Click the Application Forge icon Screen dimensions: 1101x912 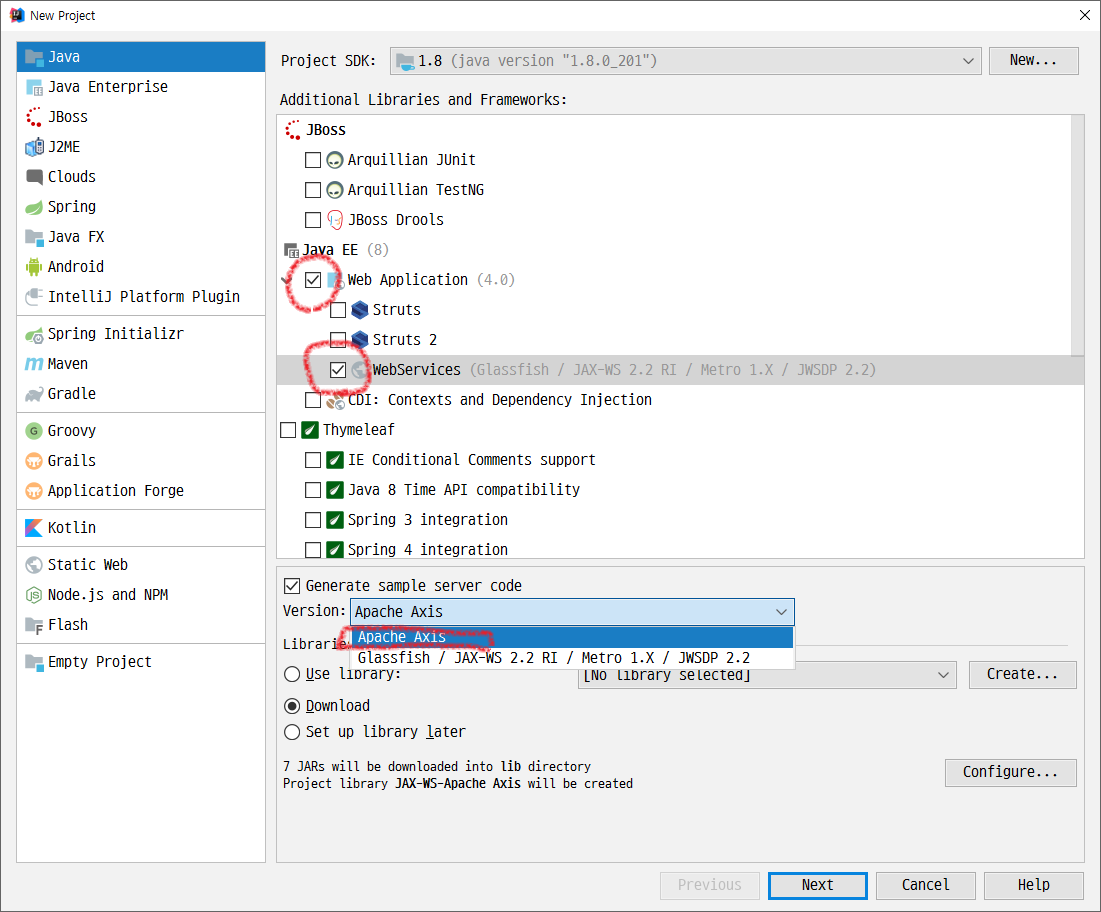[x=34, y=491]
